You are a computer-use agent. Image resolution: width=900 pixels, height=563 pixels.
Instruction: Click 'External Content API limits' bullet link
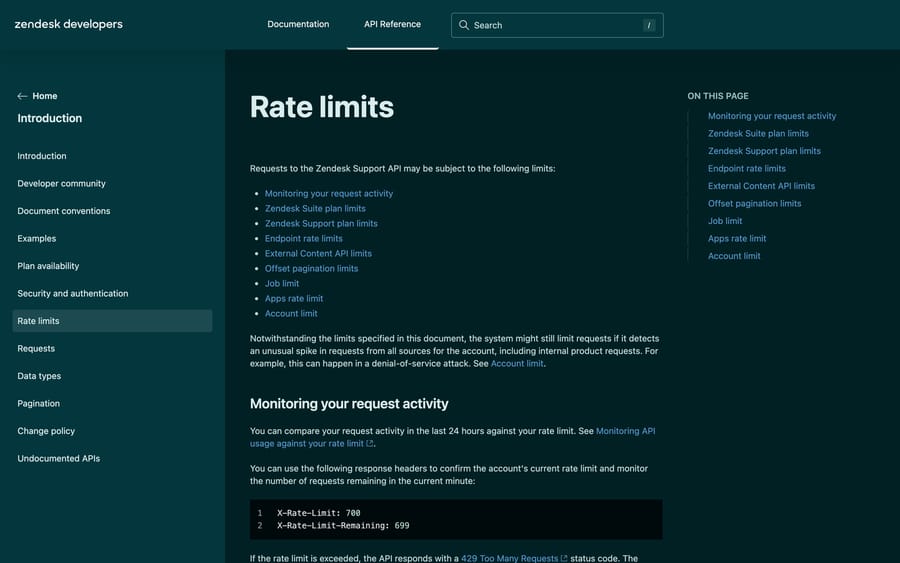click(319, 253)
